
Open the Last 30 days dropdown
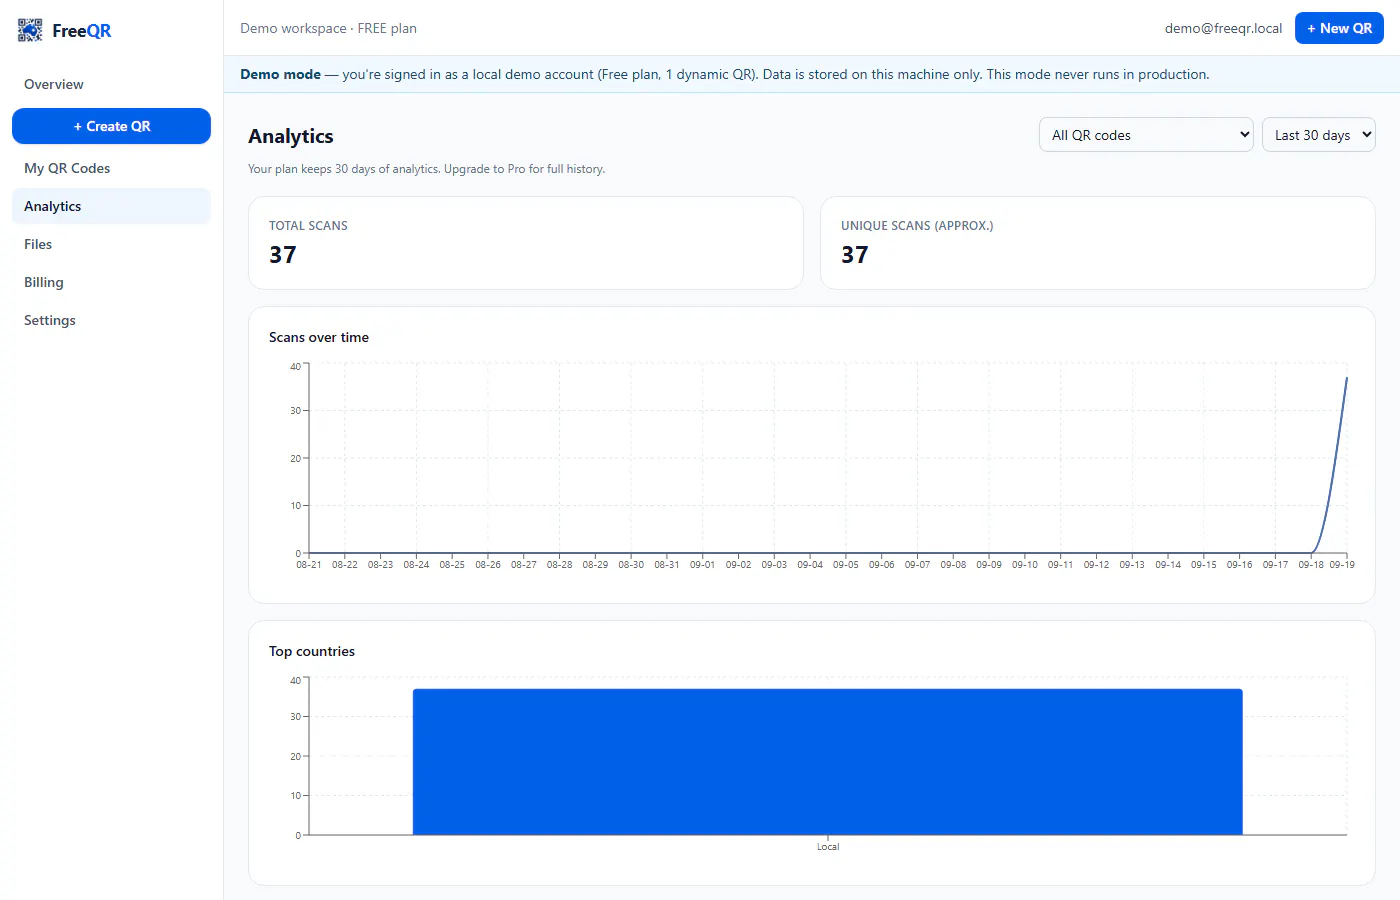(1319, 135)
